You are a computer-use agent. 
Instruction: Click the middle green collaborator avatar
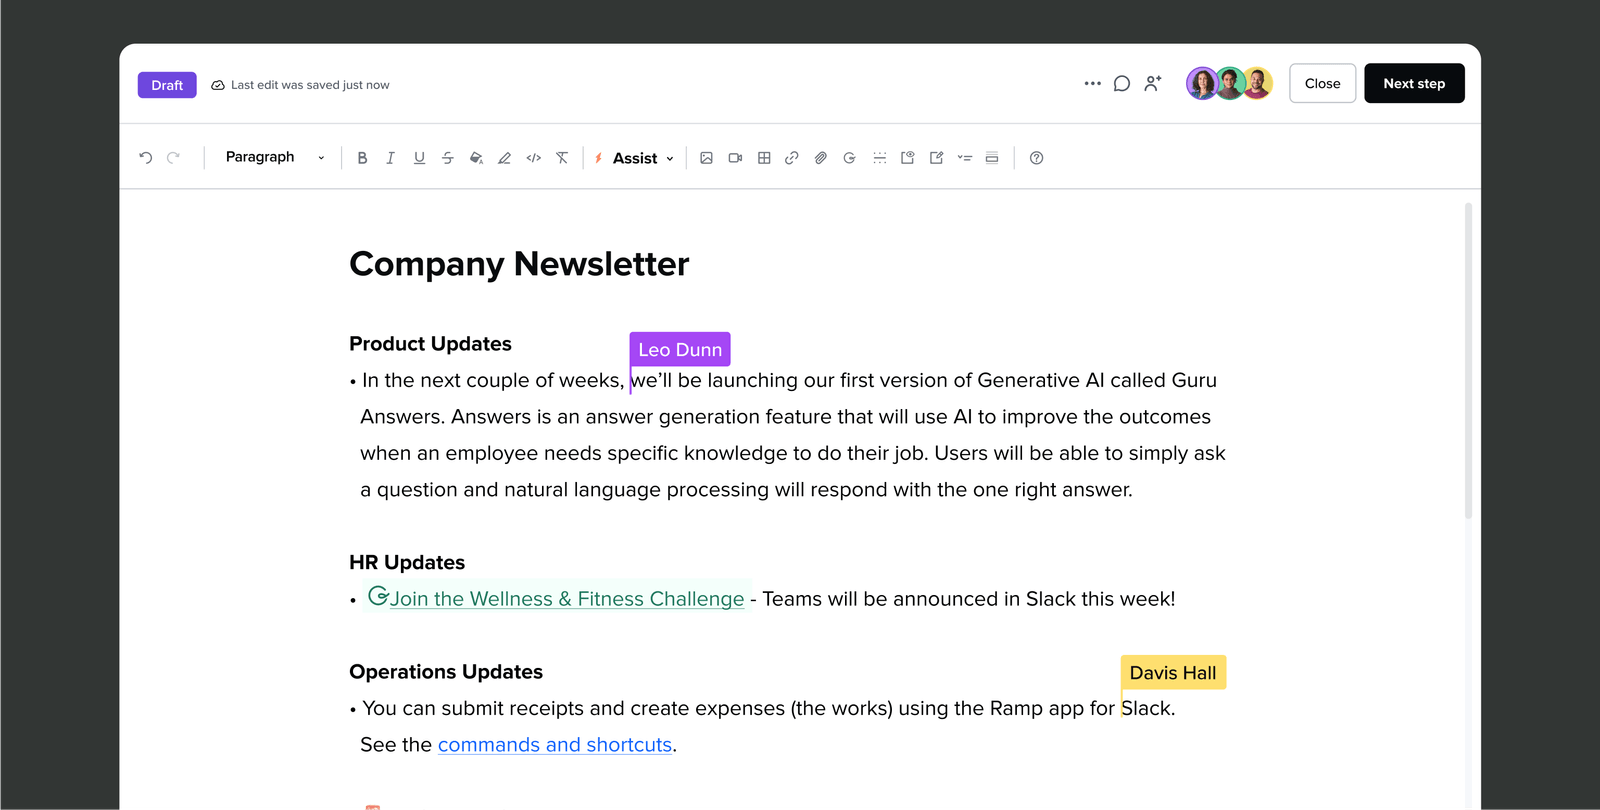[1230, 84]
